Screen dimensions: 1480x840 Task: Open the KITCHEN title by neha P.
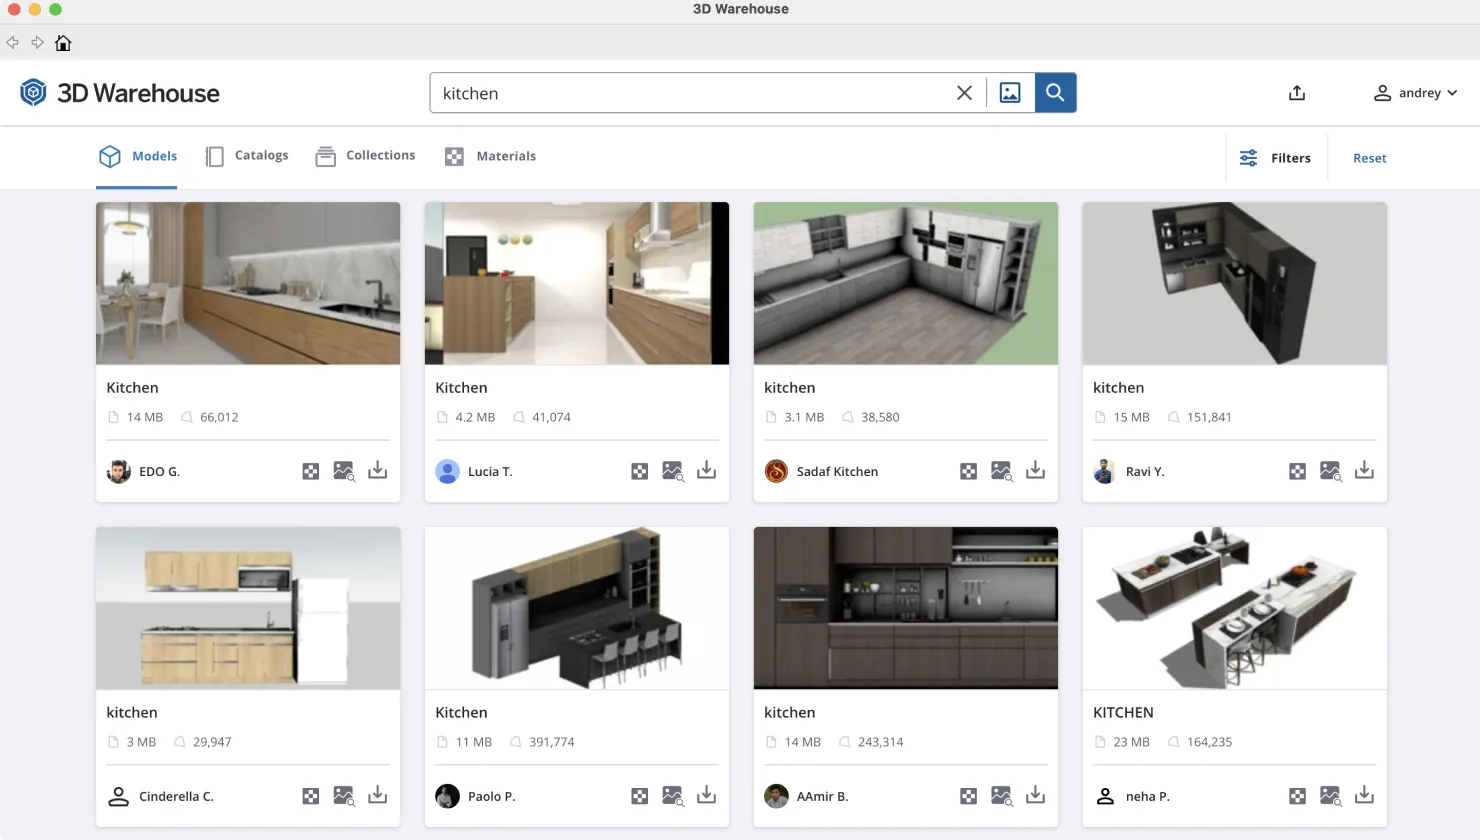point(1123,712)
